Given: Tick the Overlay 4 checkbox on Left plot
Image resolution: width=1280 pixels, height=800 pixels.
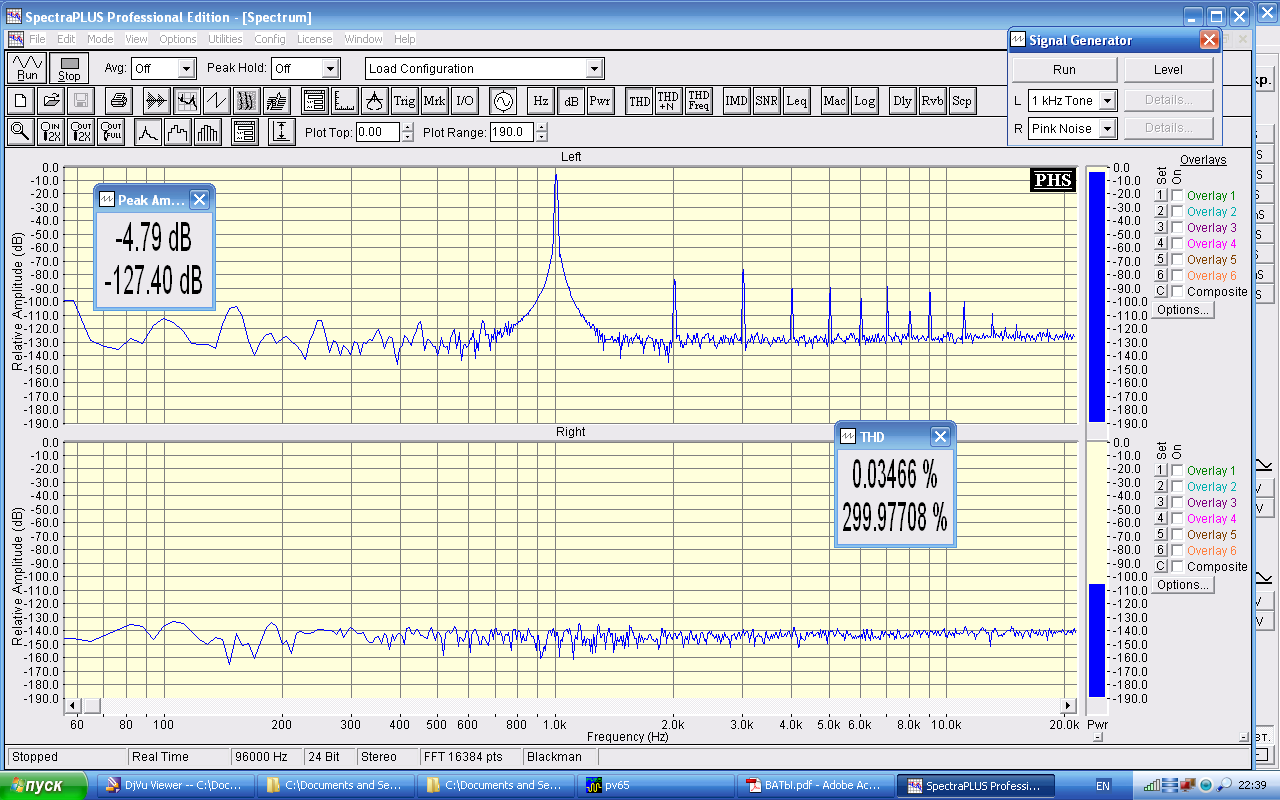Looking at the screenshot, I should coord(1178,244).
